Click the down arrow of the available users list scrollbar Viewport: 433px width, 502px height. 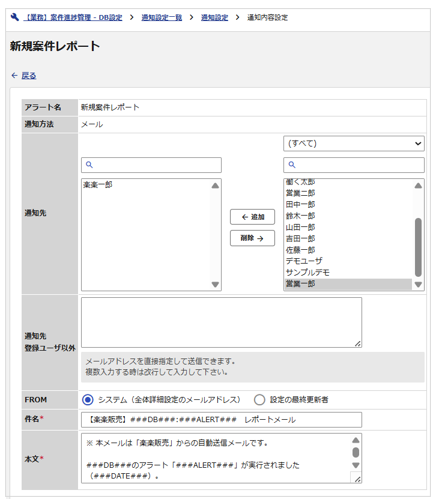[x=418, y=284]
